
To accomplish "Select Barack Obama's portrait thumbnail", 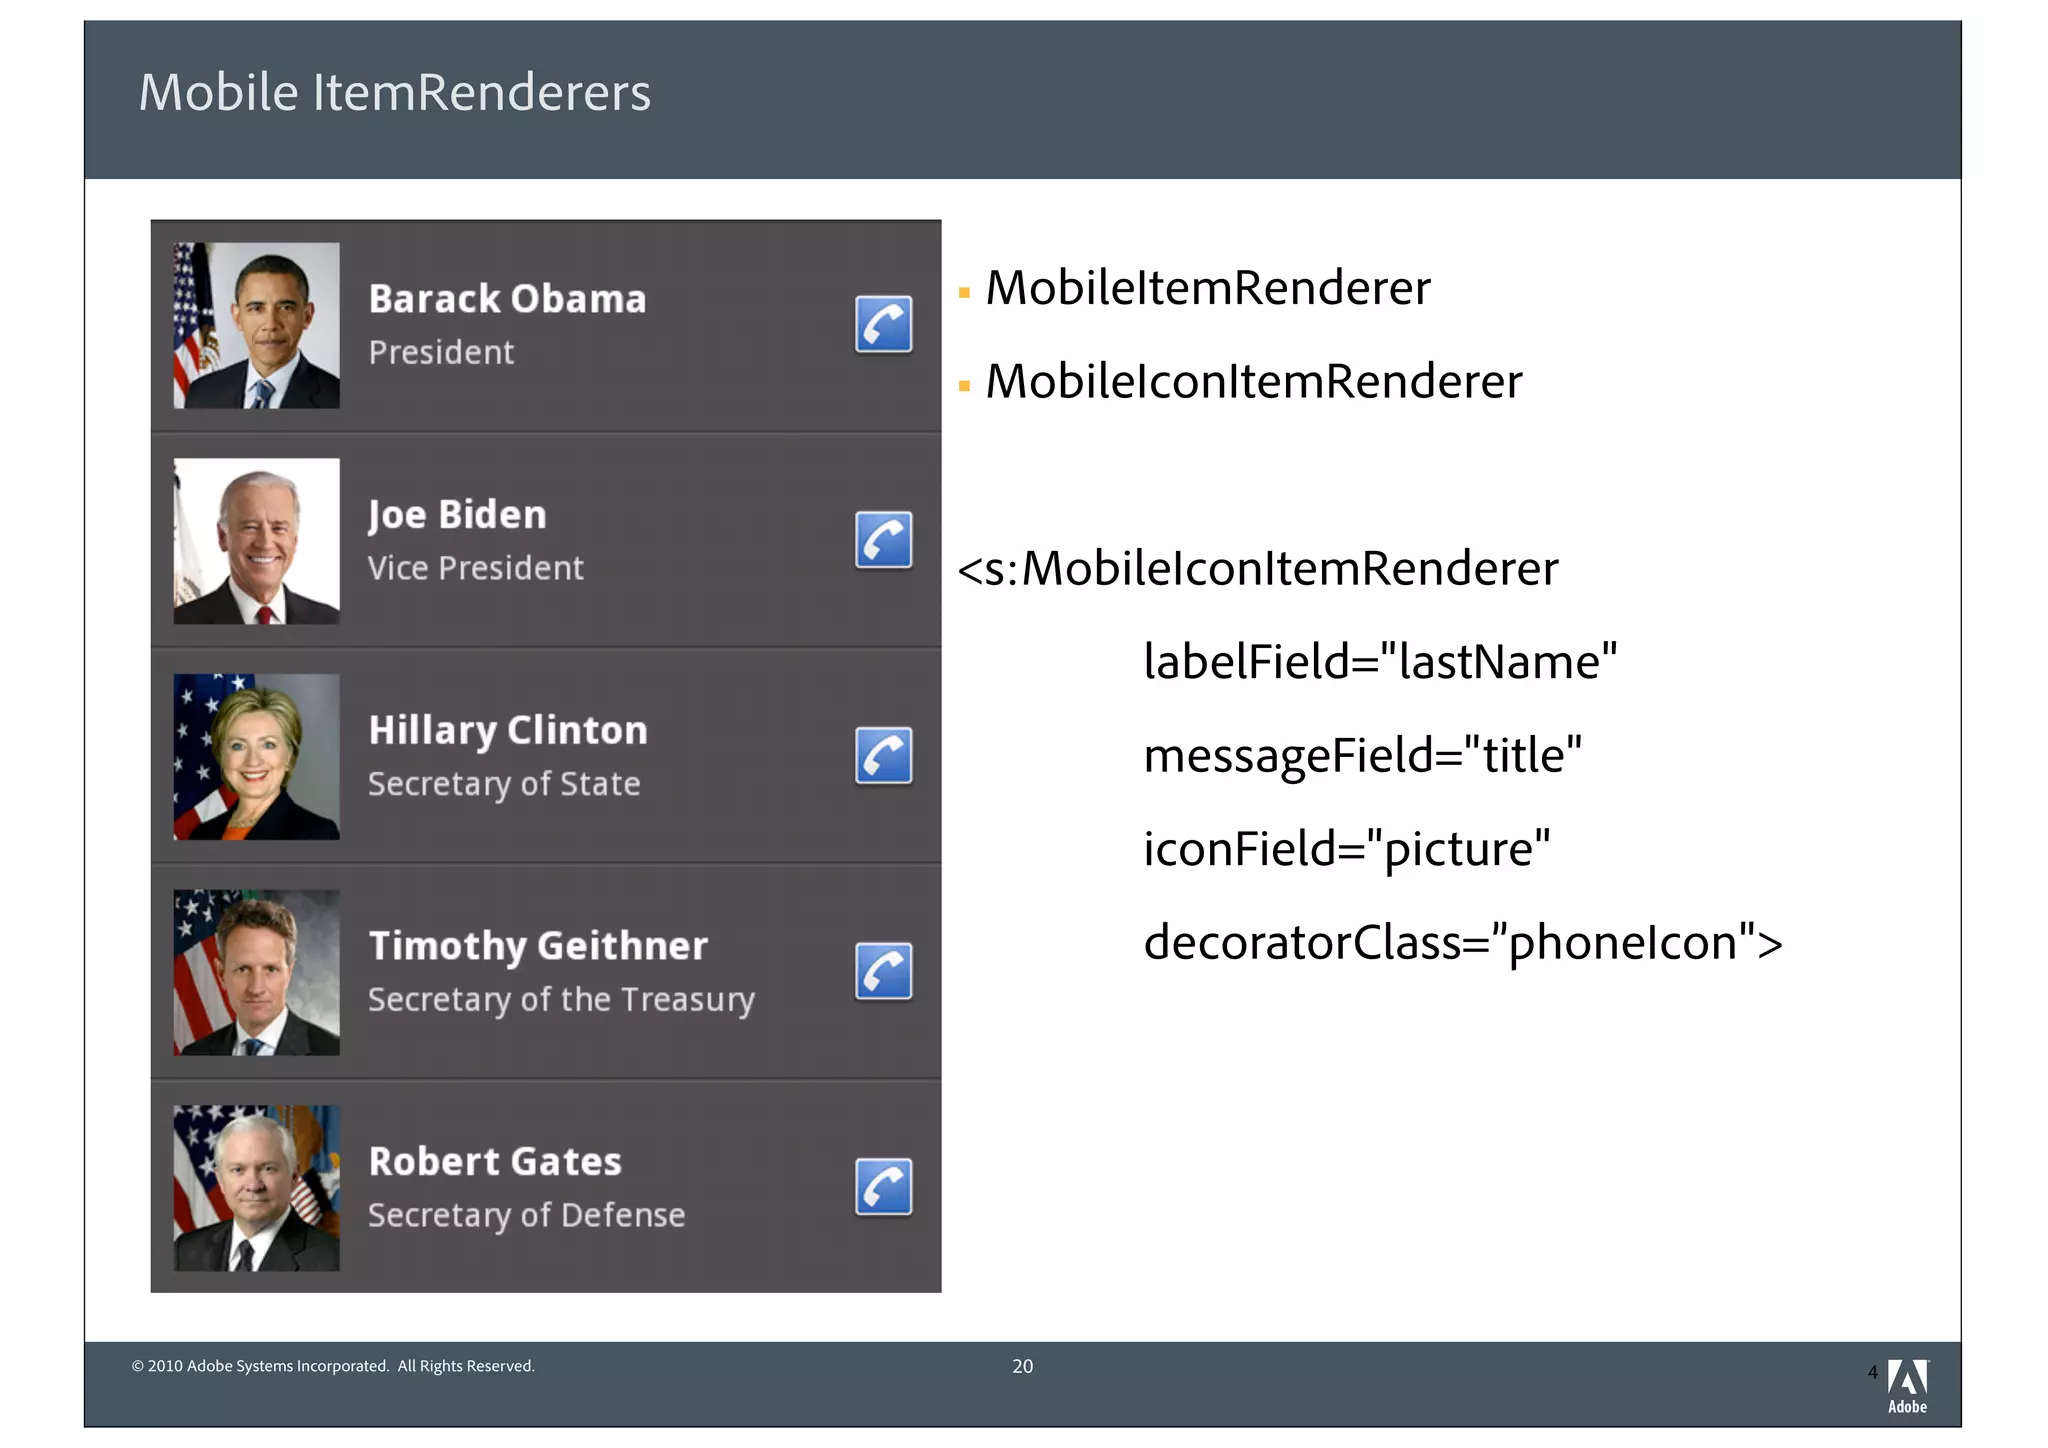I will (257, 325).
